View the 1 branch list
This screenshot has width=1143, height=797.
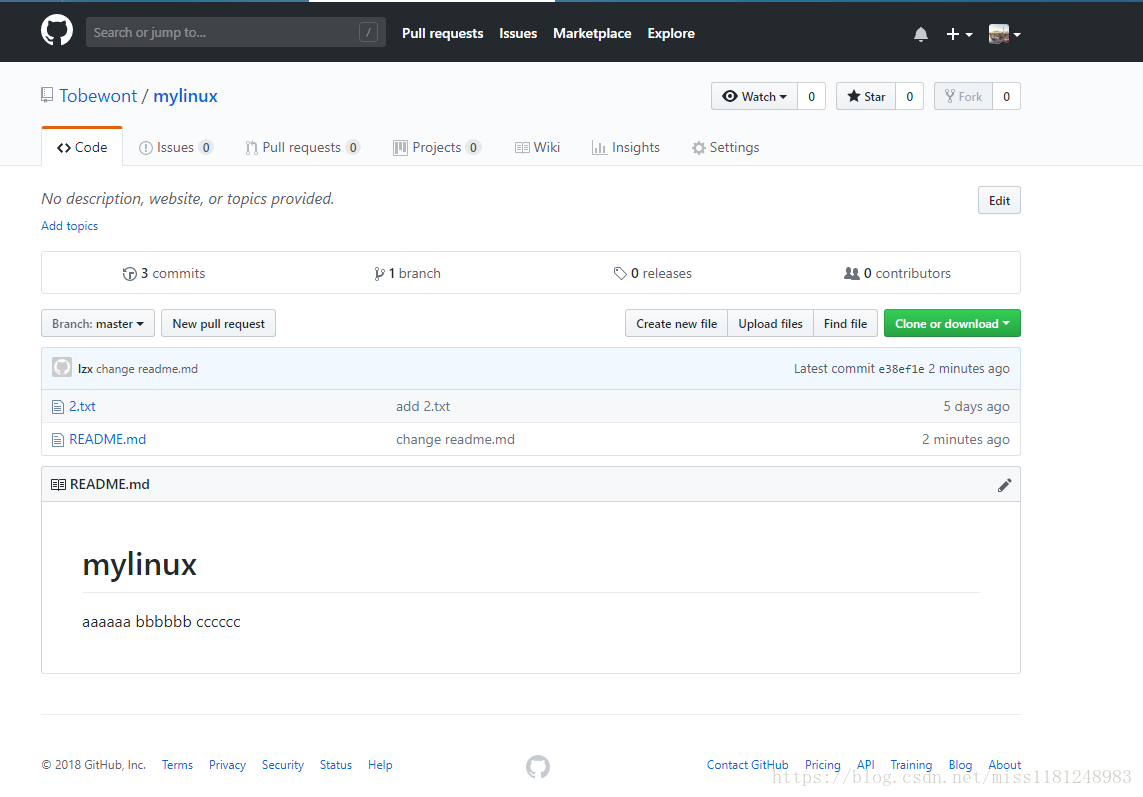[x=407, y=273]
